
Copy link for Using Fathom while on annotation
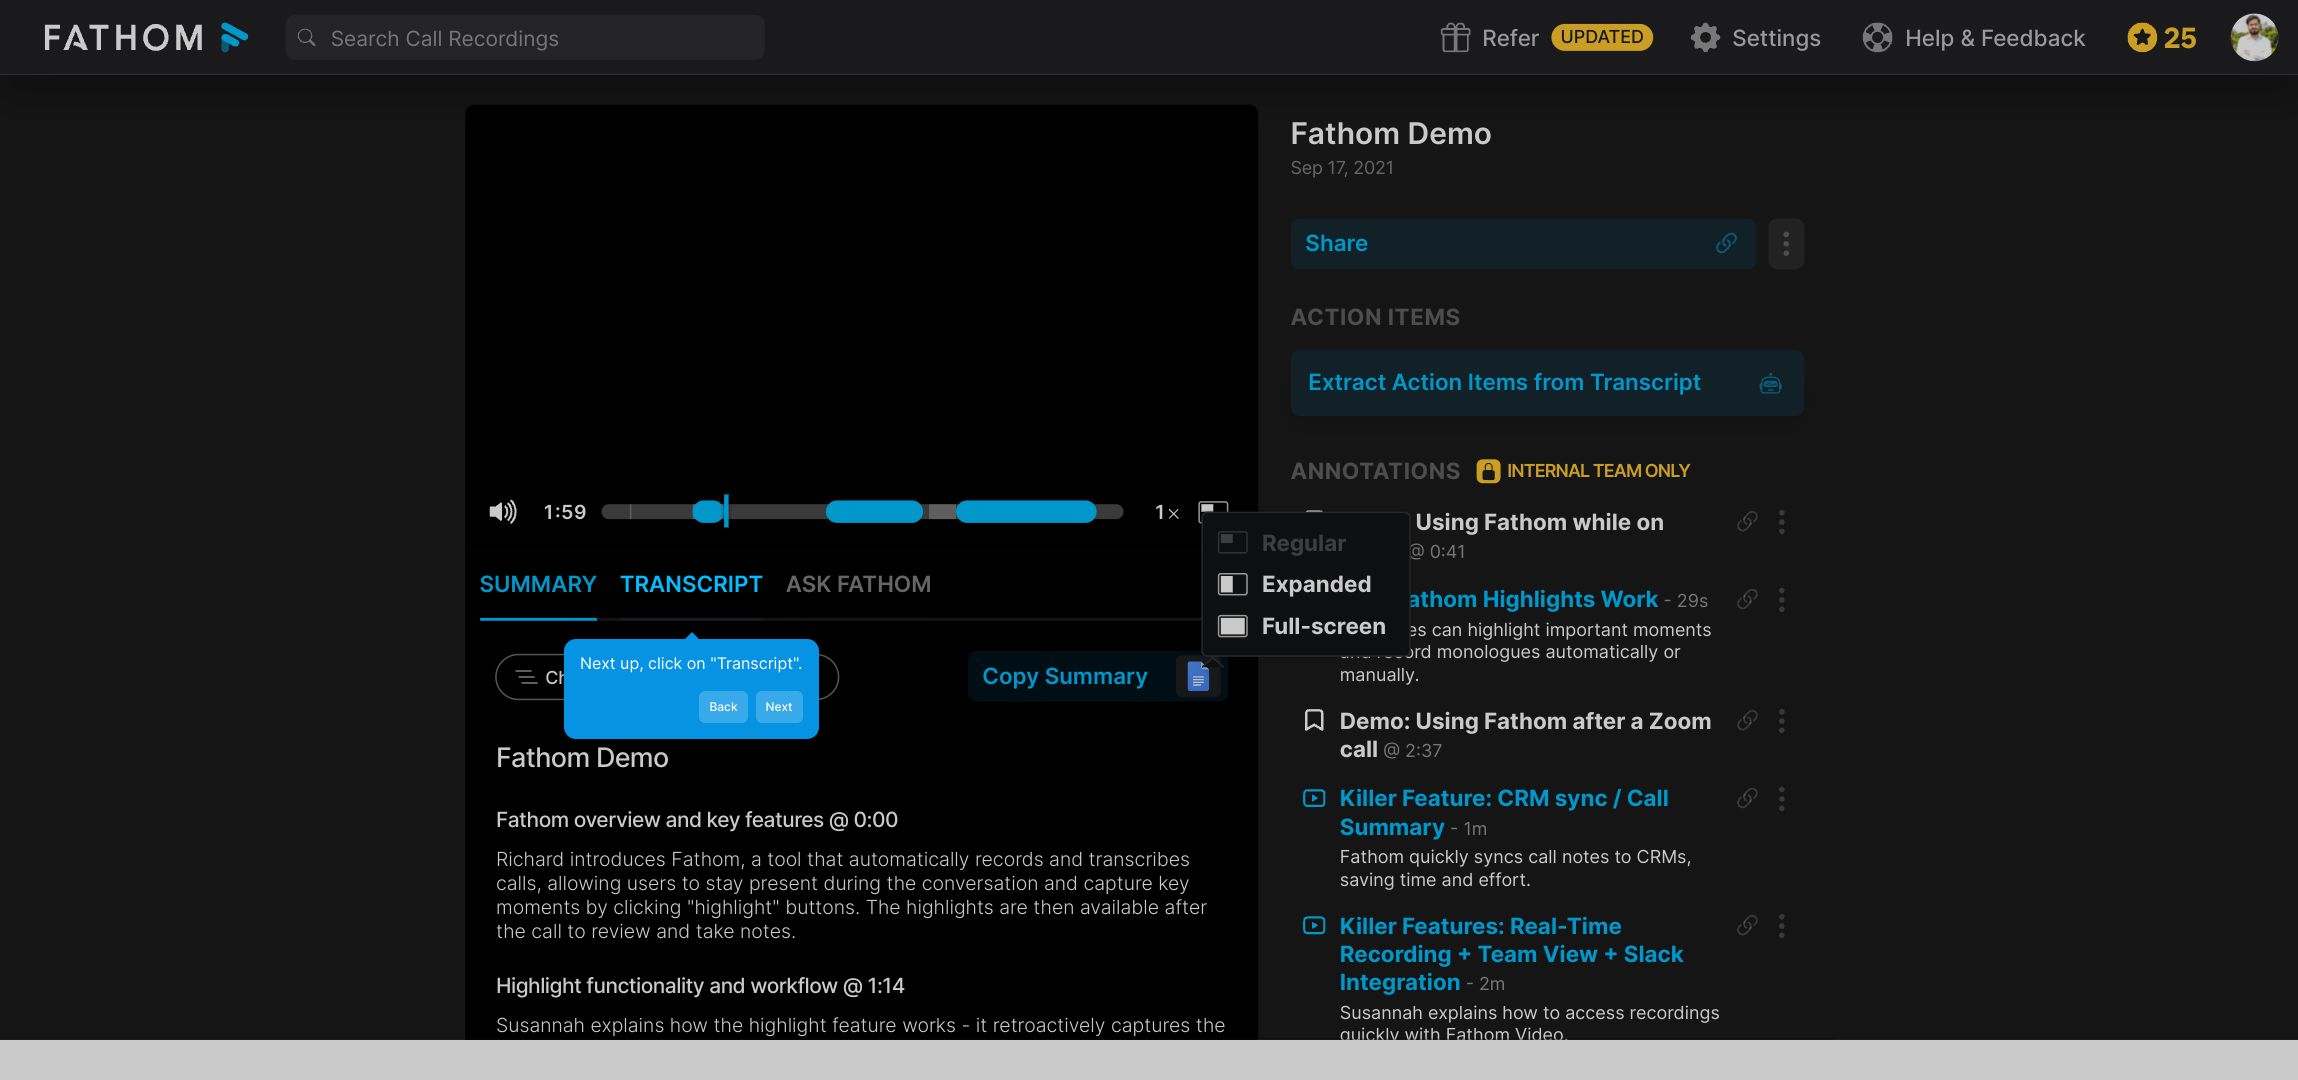point(1747,521)
